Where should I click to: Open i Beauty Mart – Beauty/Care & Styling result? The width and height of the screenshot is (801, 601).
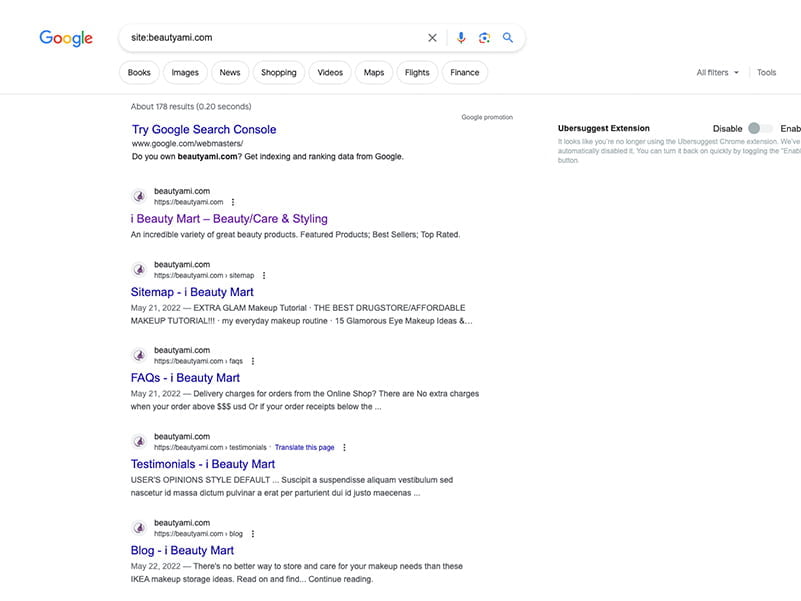tap(229, 219)
